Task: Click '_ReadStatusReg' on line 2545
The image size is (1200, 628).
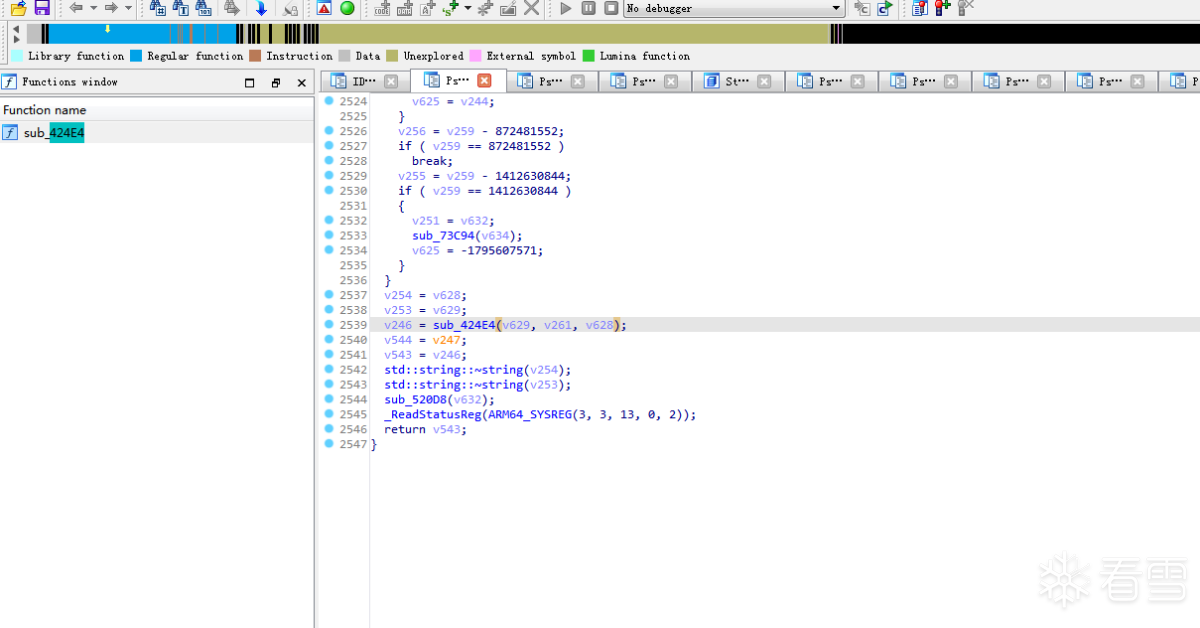Action: [433, 414]
